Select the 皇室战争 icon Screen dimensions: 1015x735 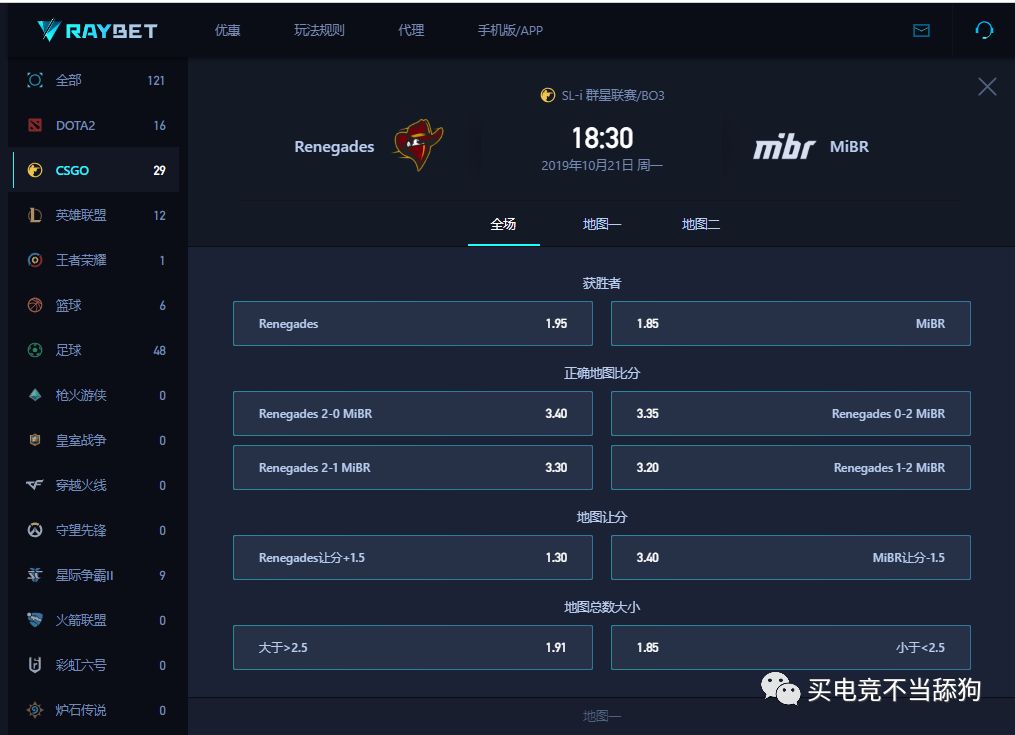tap(35, 440)
